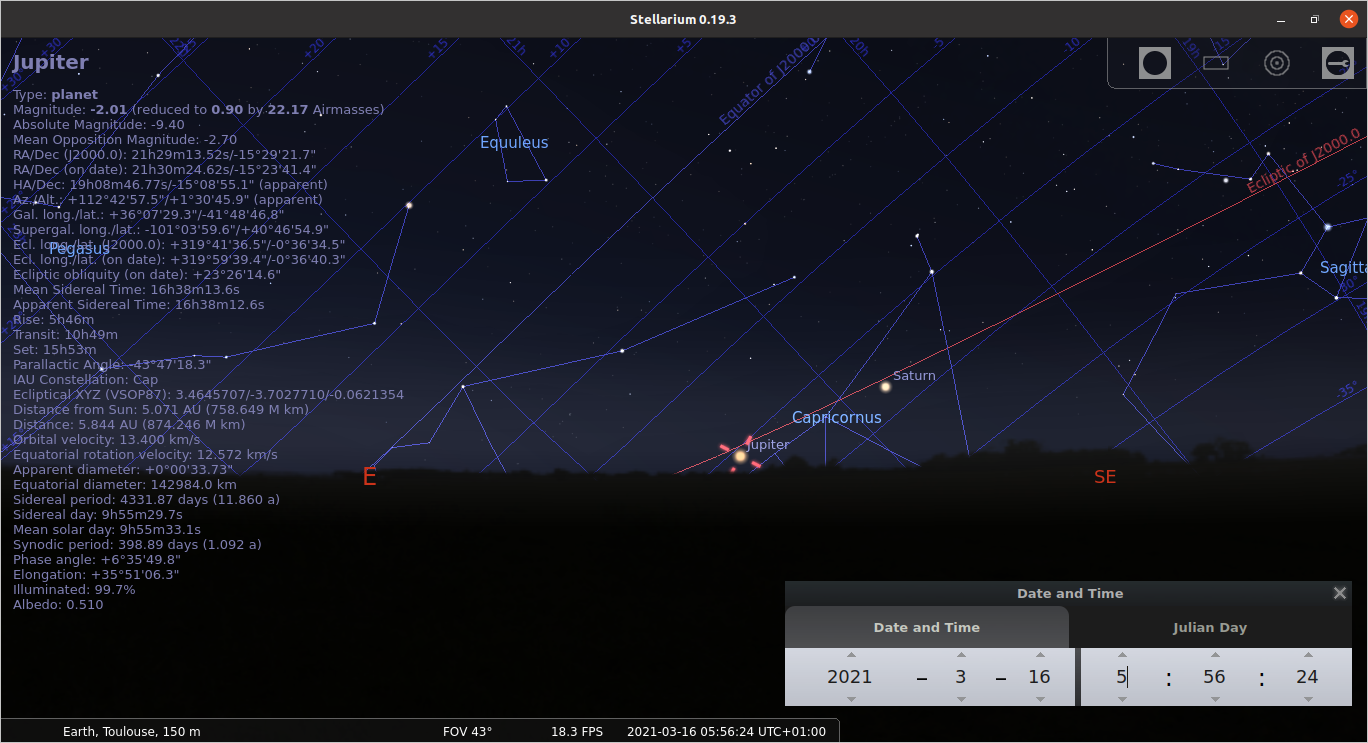Toggle the Oculars view circle icon

[x=1155, y=63]
